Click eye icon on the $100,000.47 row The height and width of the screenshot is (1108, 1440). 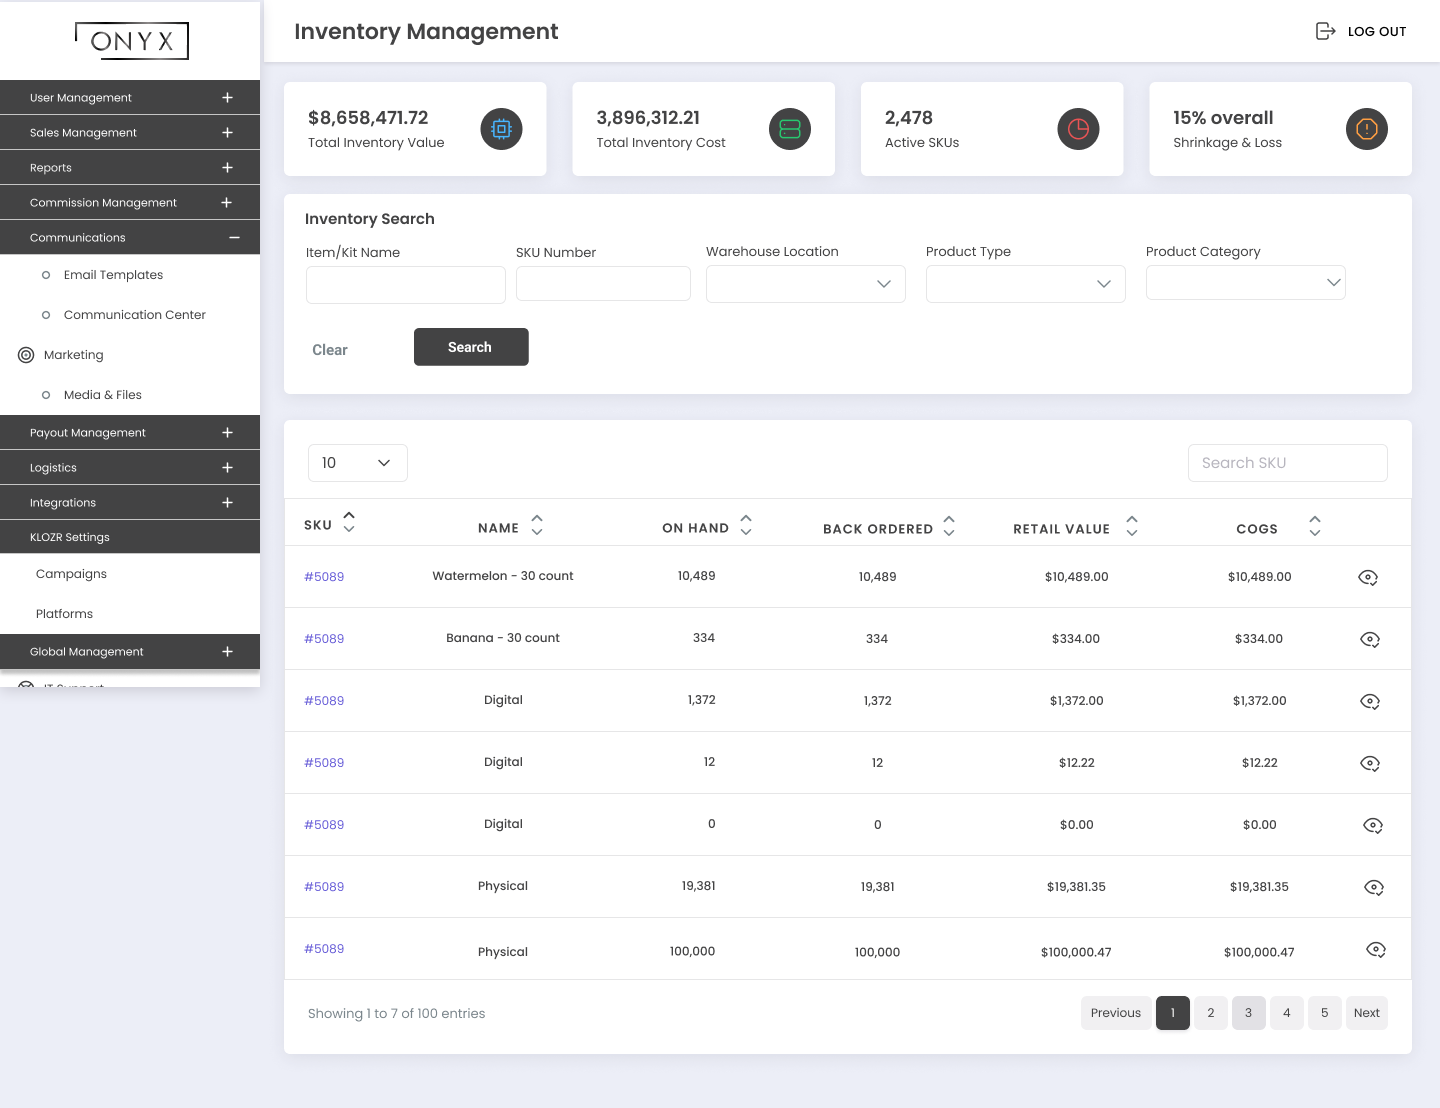point(1375,950)
